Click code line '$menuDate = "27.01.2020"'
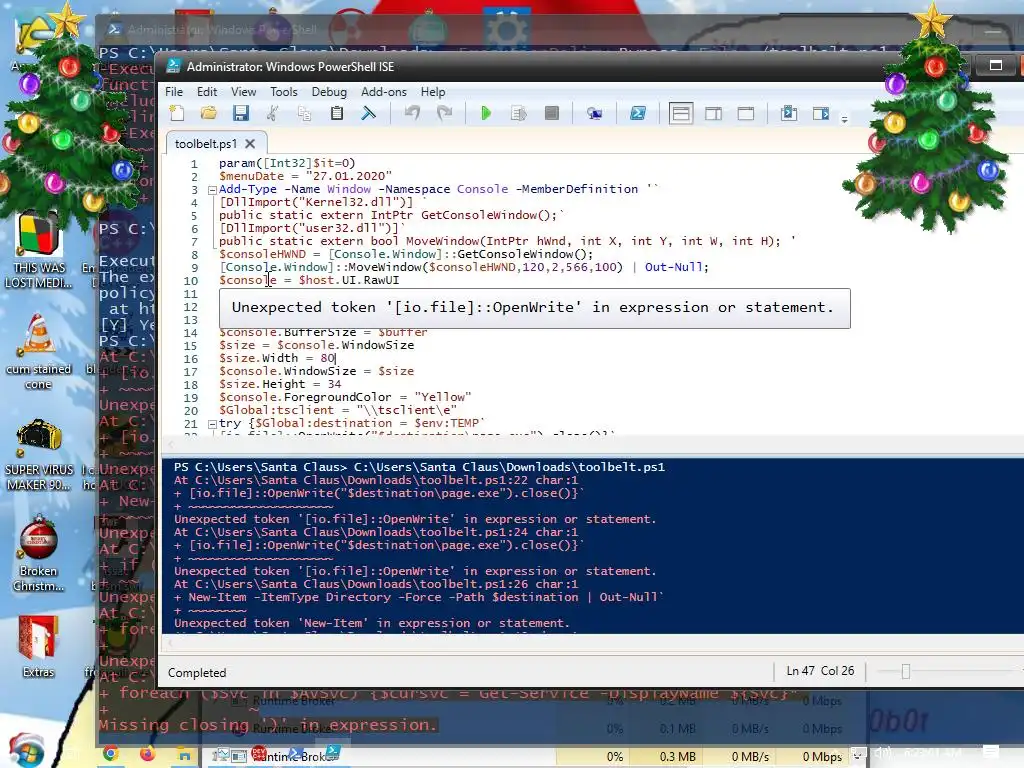 click(x=306, y=176)
